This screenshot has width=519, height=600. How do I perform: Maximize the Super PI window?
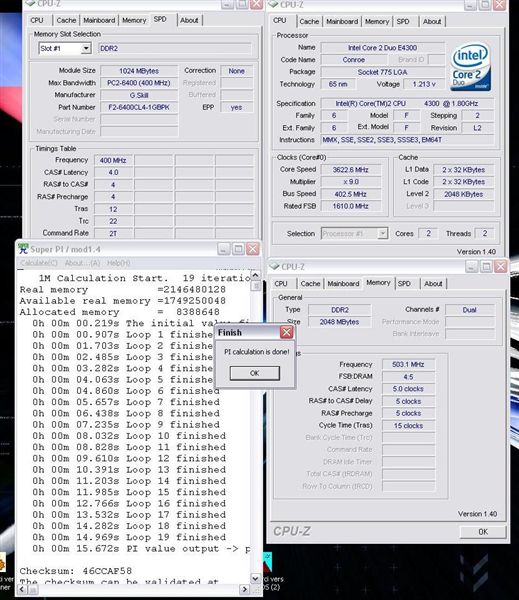click(x=238, y=249)
